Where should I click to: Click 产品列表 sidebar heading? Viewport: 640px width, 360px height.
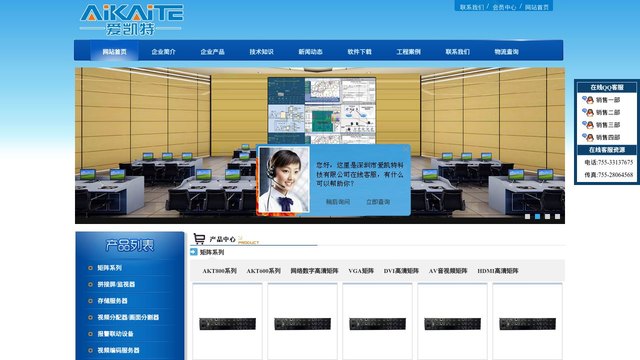[x=130, y=245]
